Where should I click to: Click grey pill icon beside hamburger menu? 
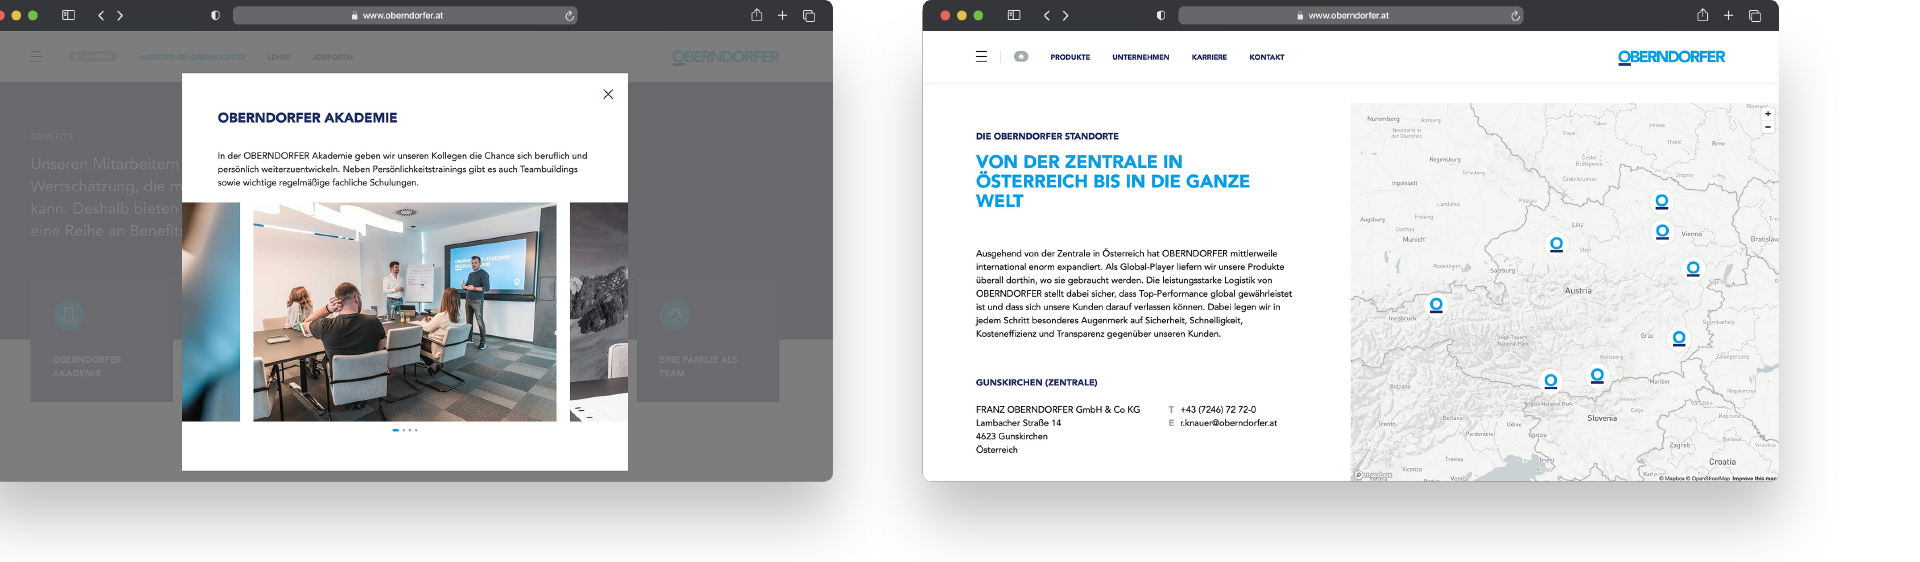pos(1021,57)
